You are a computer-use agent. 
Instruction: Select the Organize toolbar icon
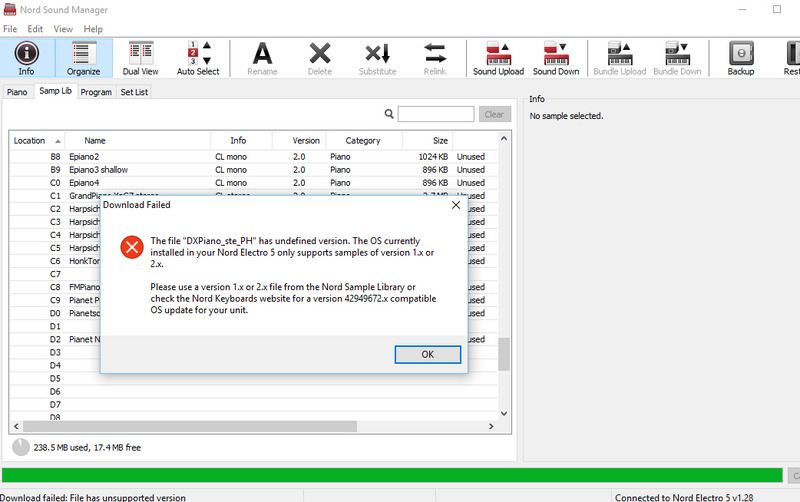coord(83,58)
